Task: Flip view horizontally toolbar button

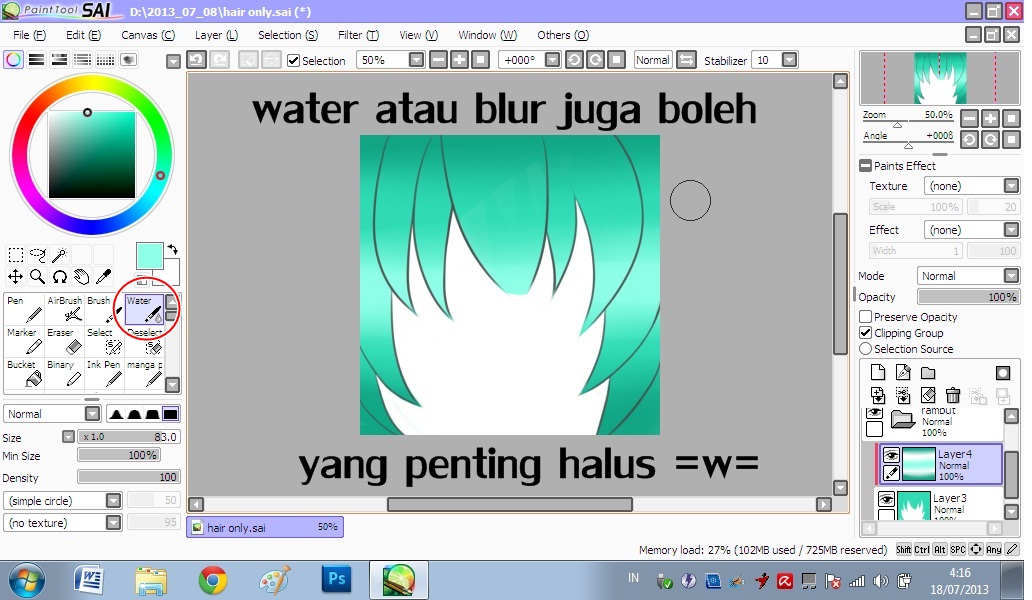Action: (x=686, y=60)
